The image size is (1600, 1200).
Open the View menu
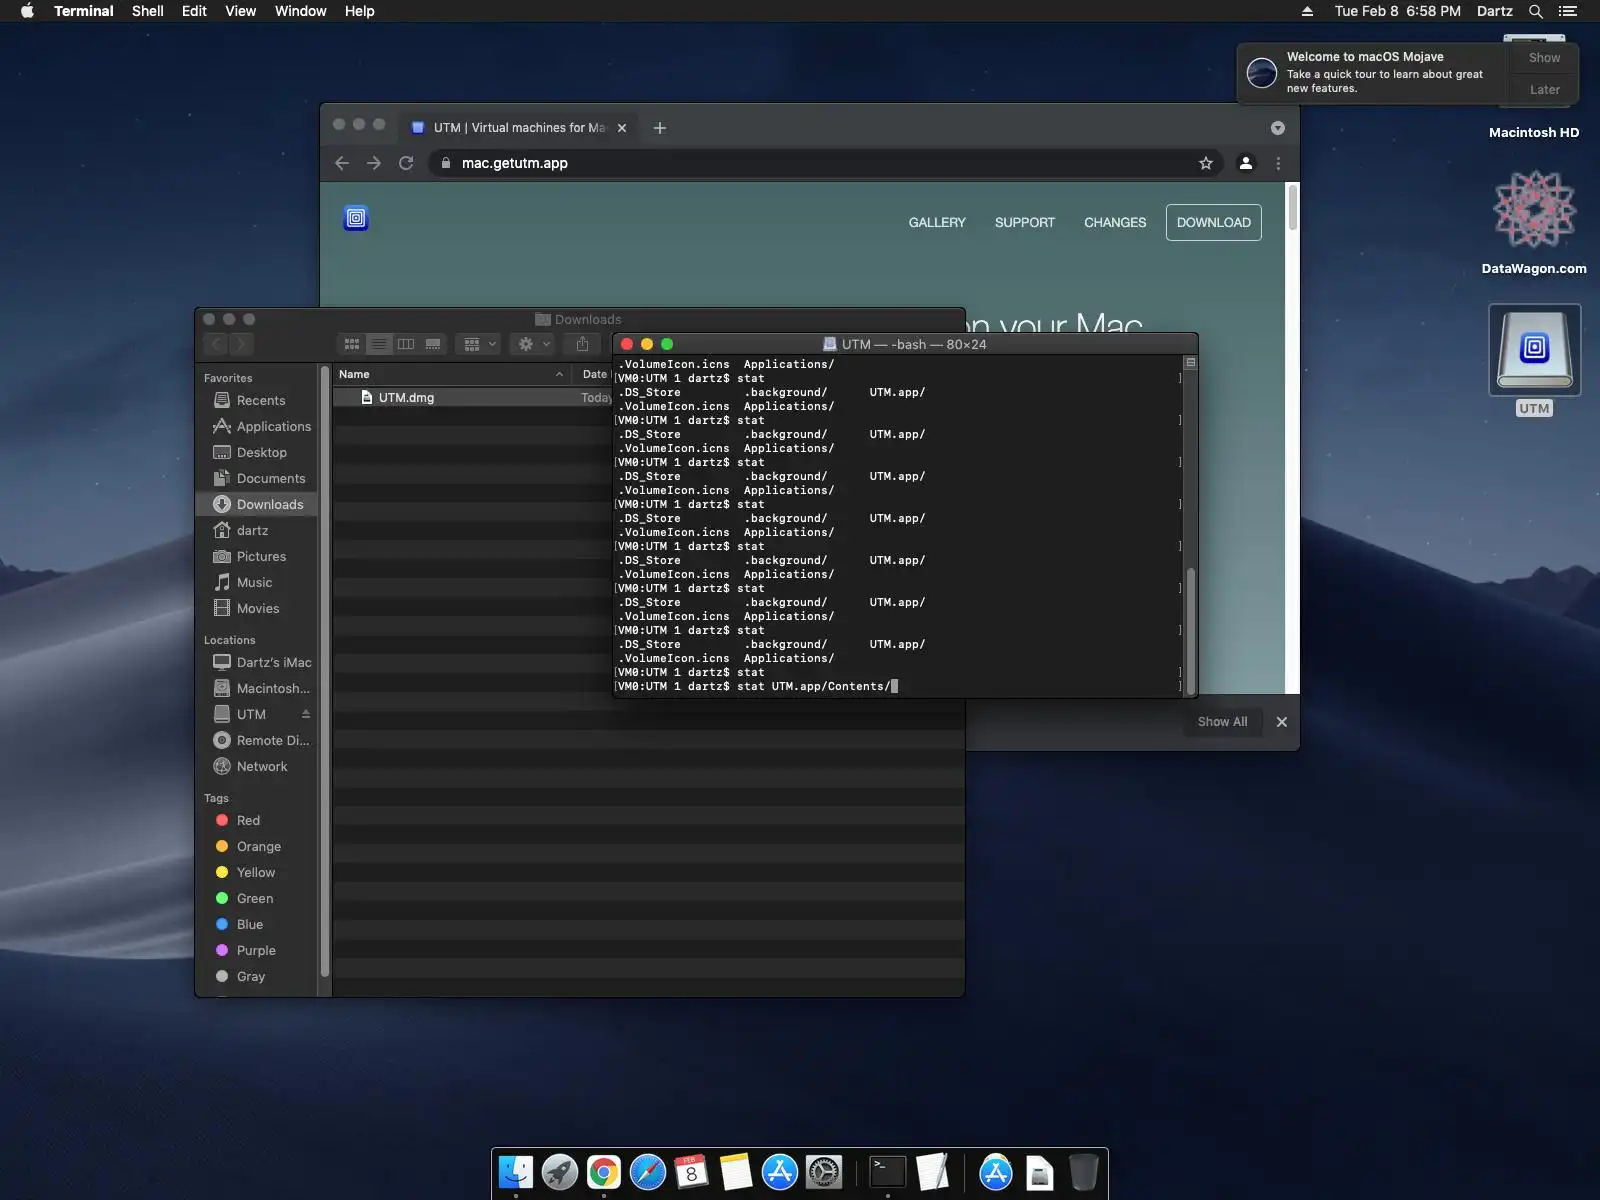point(241,11)
